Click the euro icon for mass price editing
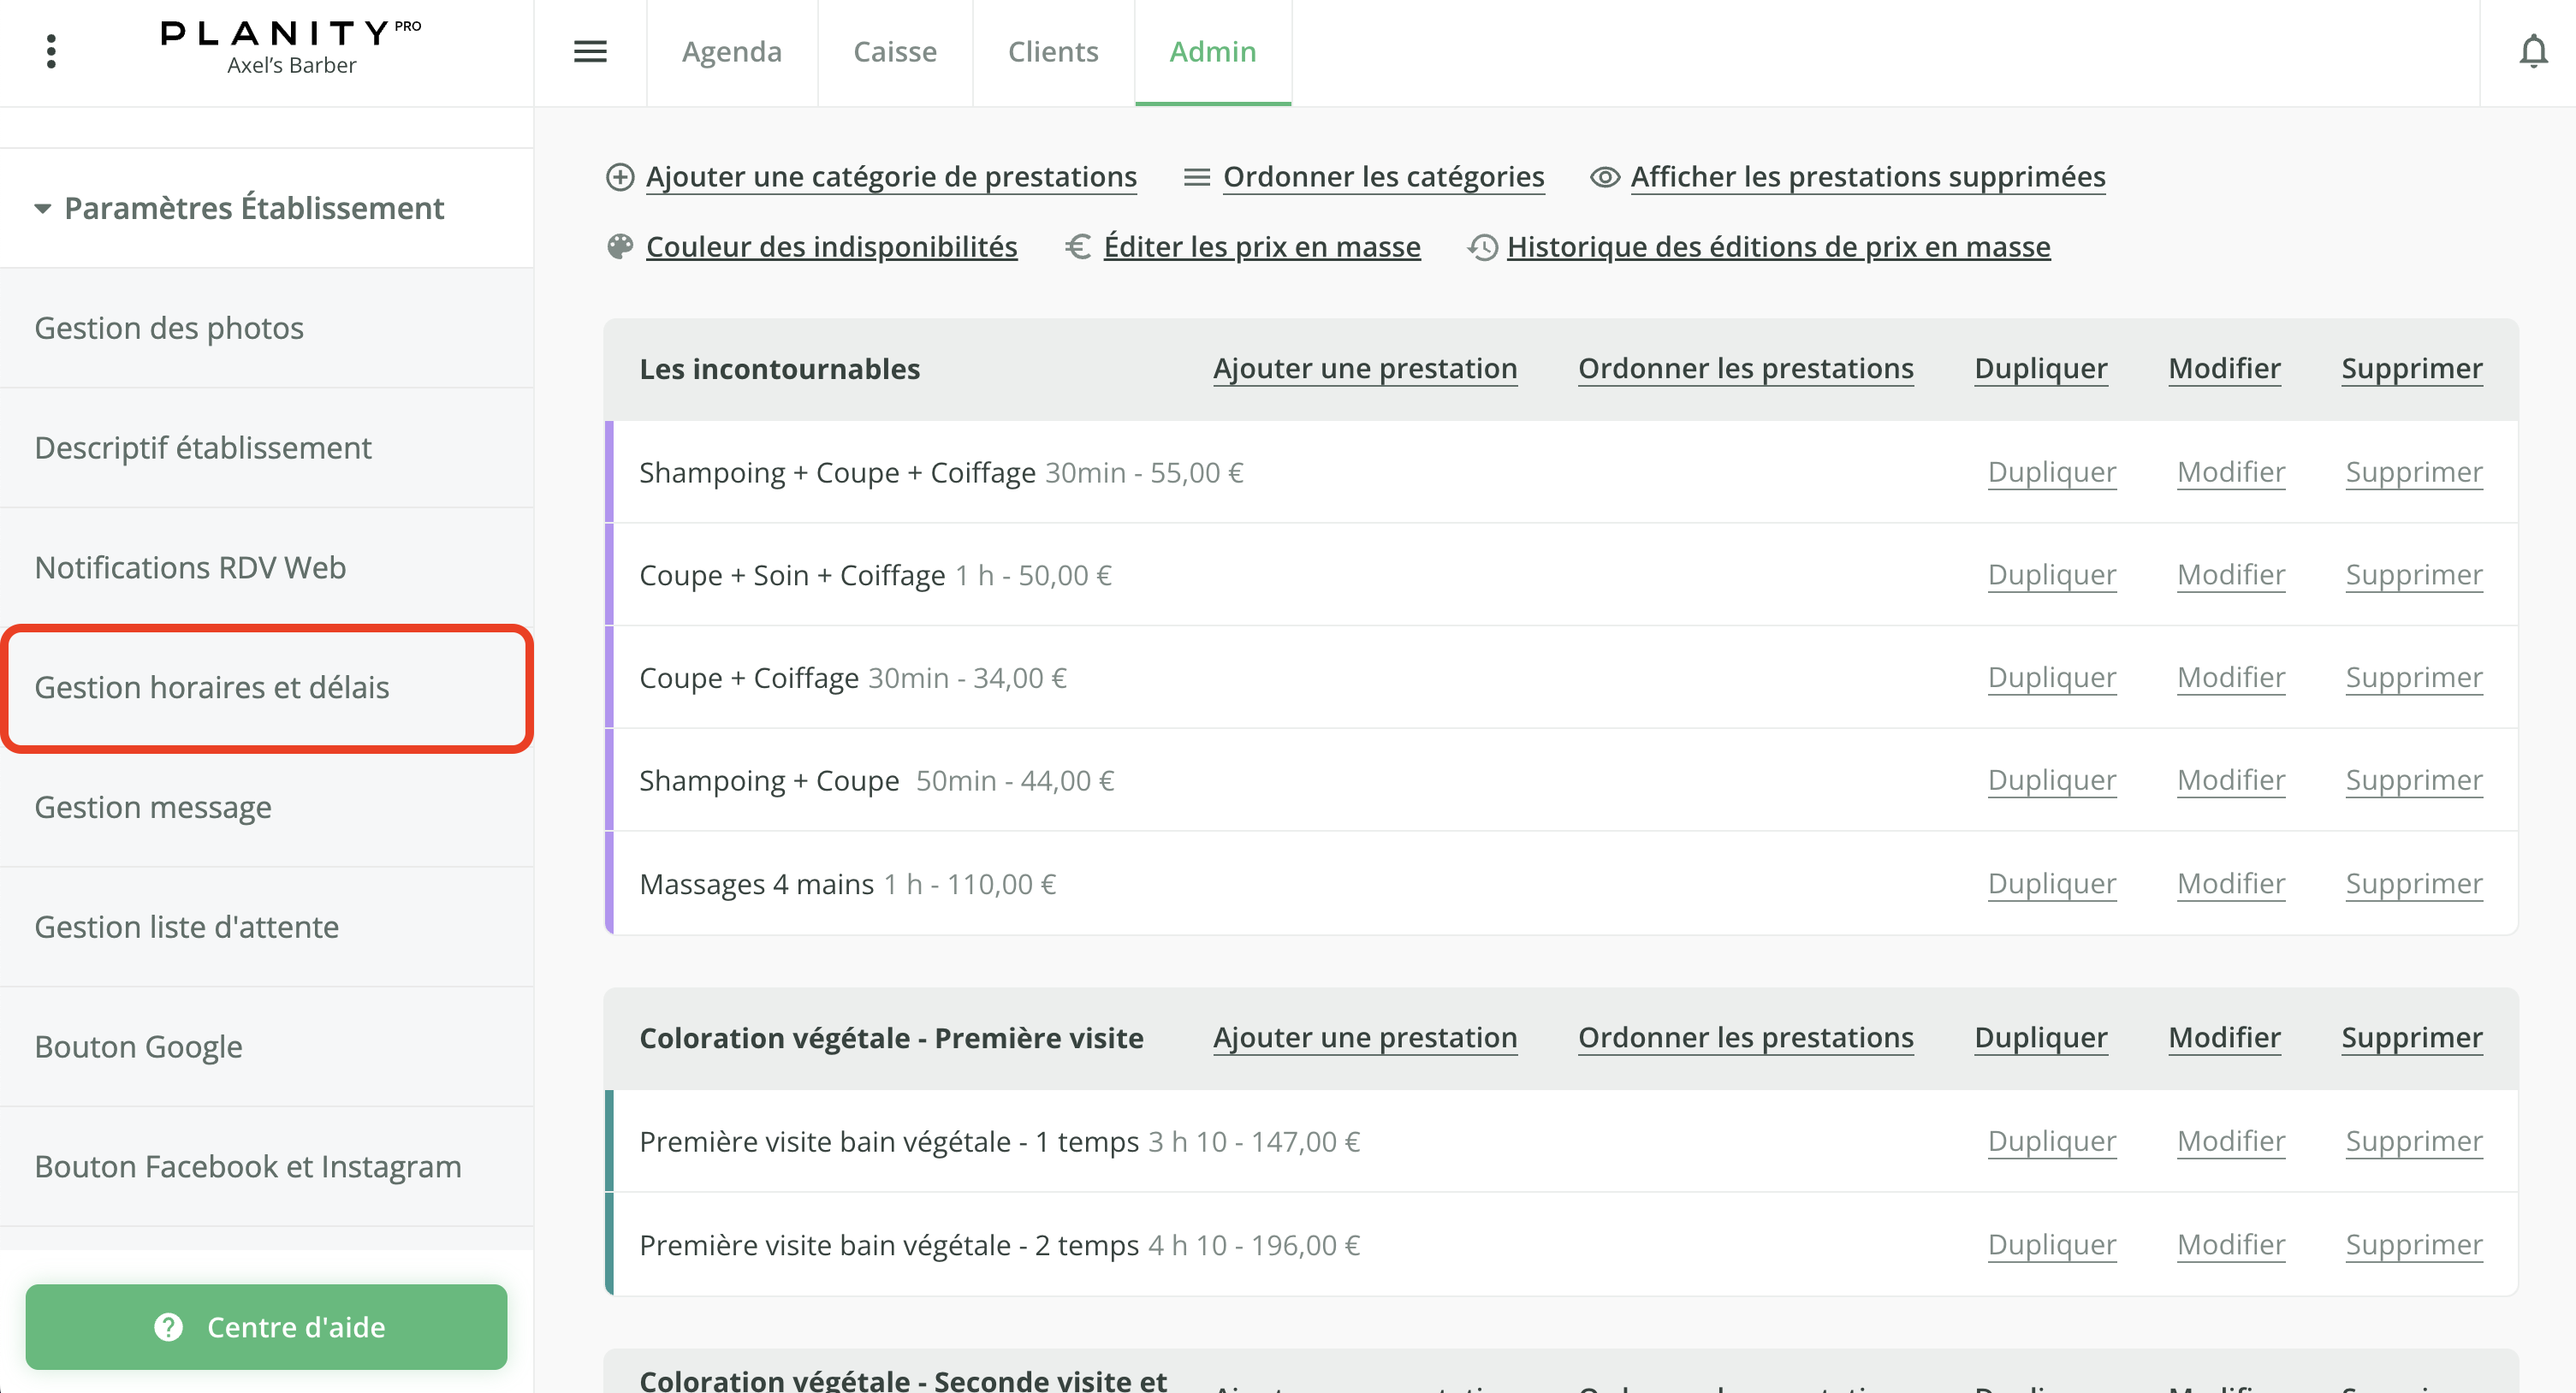The width and height of the screenshot is (2576, 1393). (1078, 247)
